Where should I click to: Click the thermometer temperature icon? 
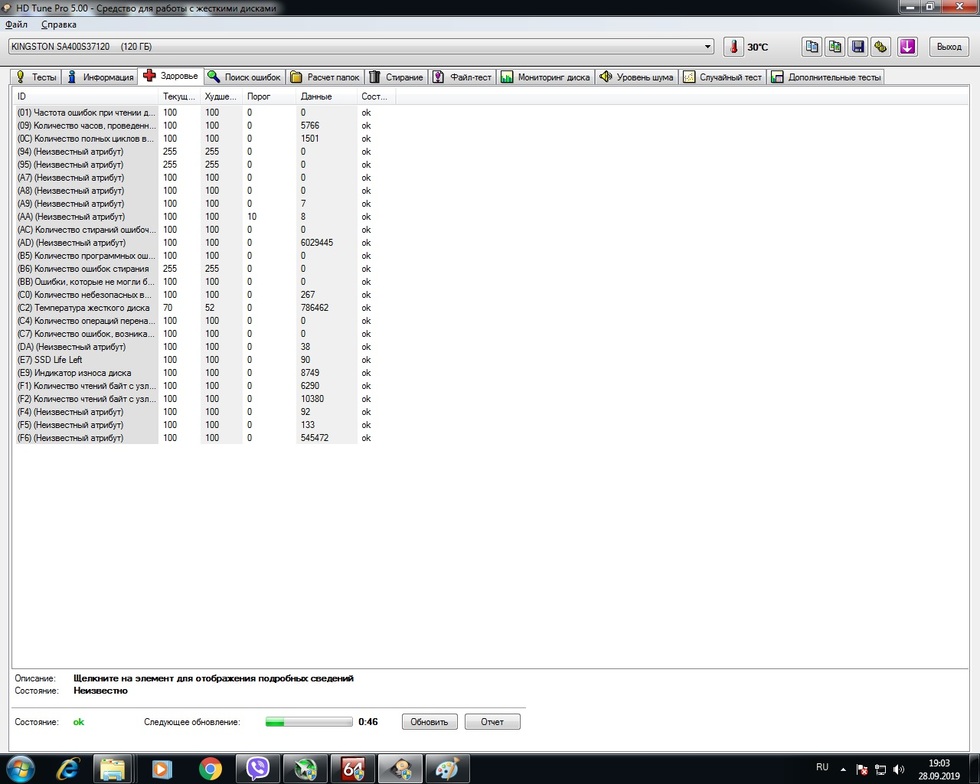[734, 47]
